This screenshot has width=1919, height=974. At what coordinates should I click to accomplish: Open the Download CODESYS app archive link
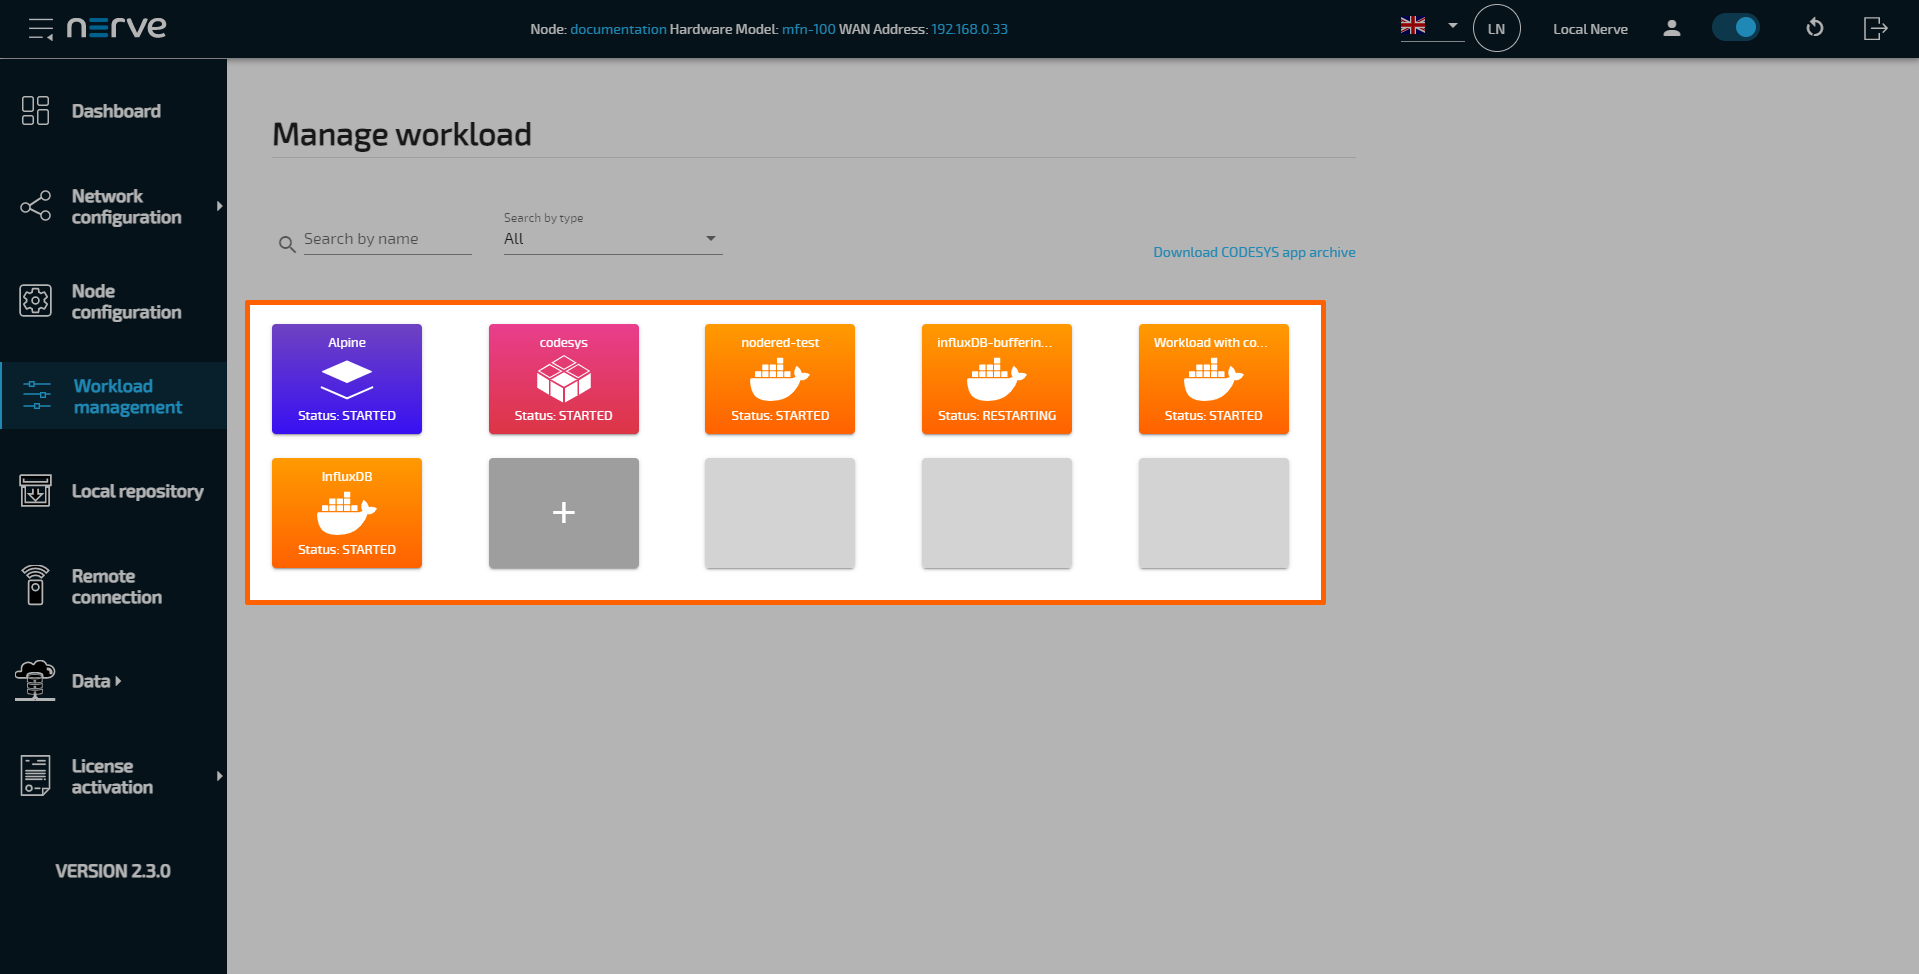(x=1254, y=251)
